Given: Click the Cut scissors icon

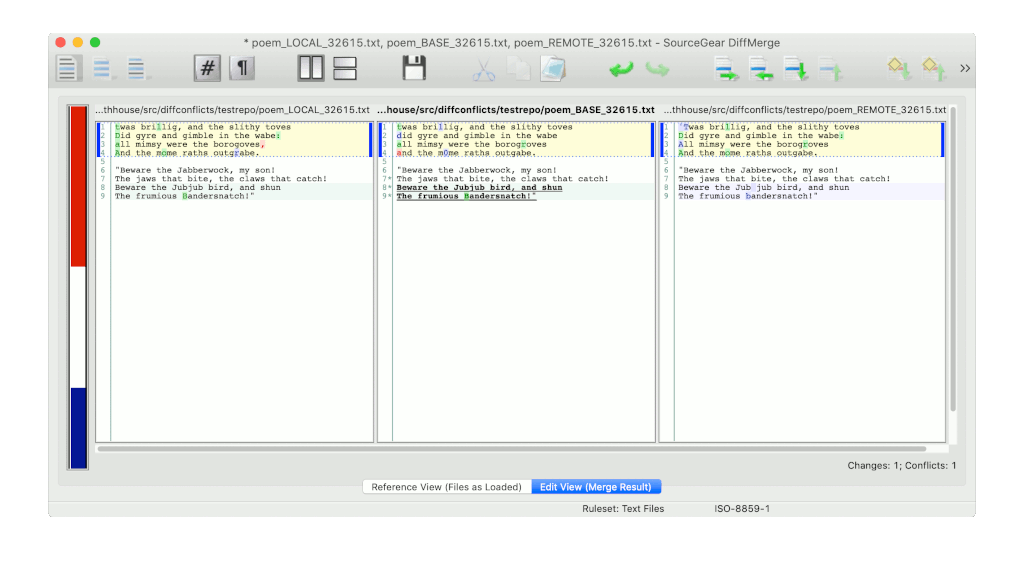Looking at the screenshot, I should pos(483,69).
